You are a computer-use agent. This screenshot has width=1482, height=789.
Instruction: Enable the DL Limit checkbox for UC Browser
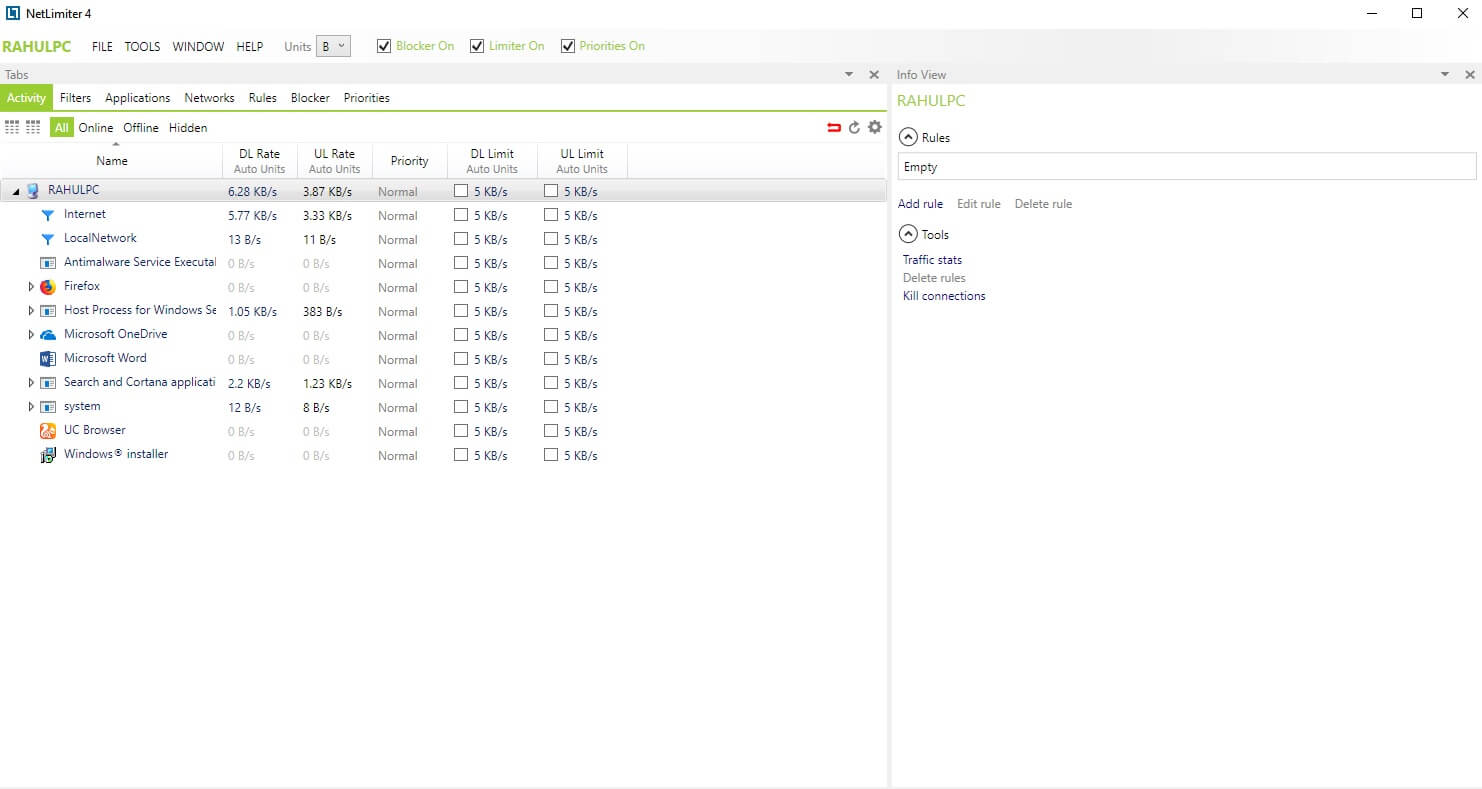[x=461, y=430]
